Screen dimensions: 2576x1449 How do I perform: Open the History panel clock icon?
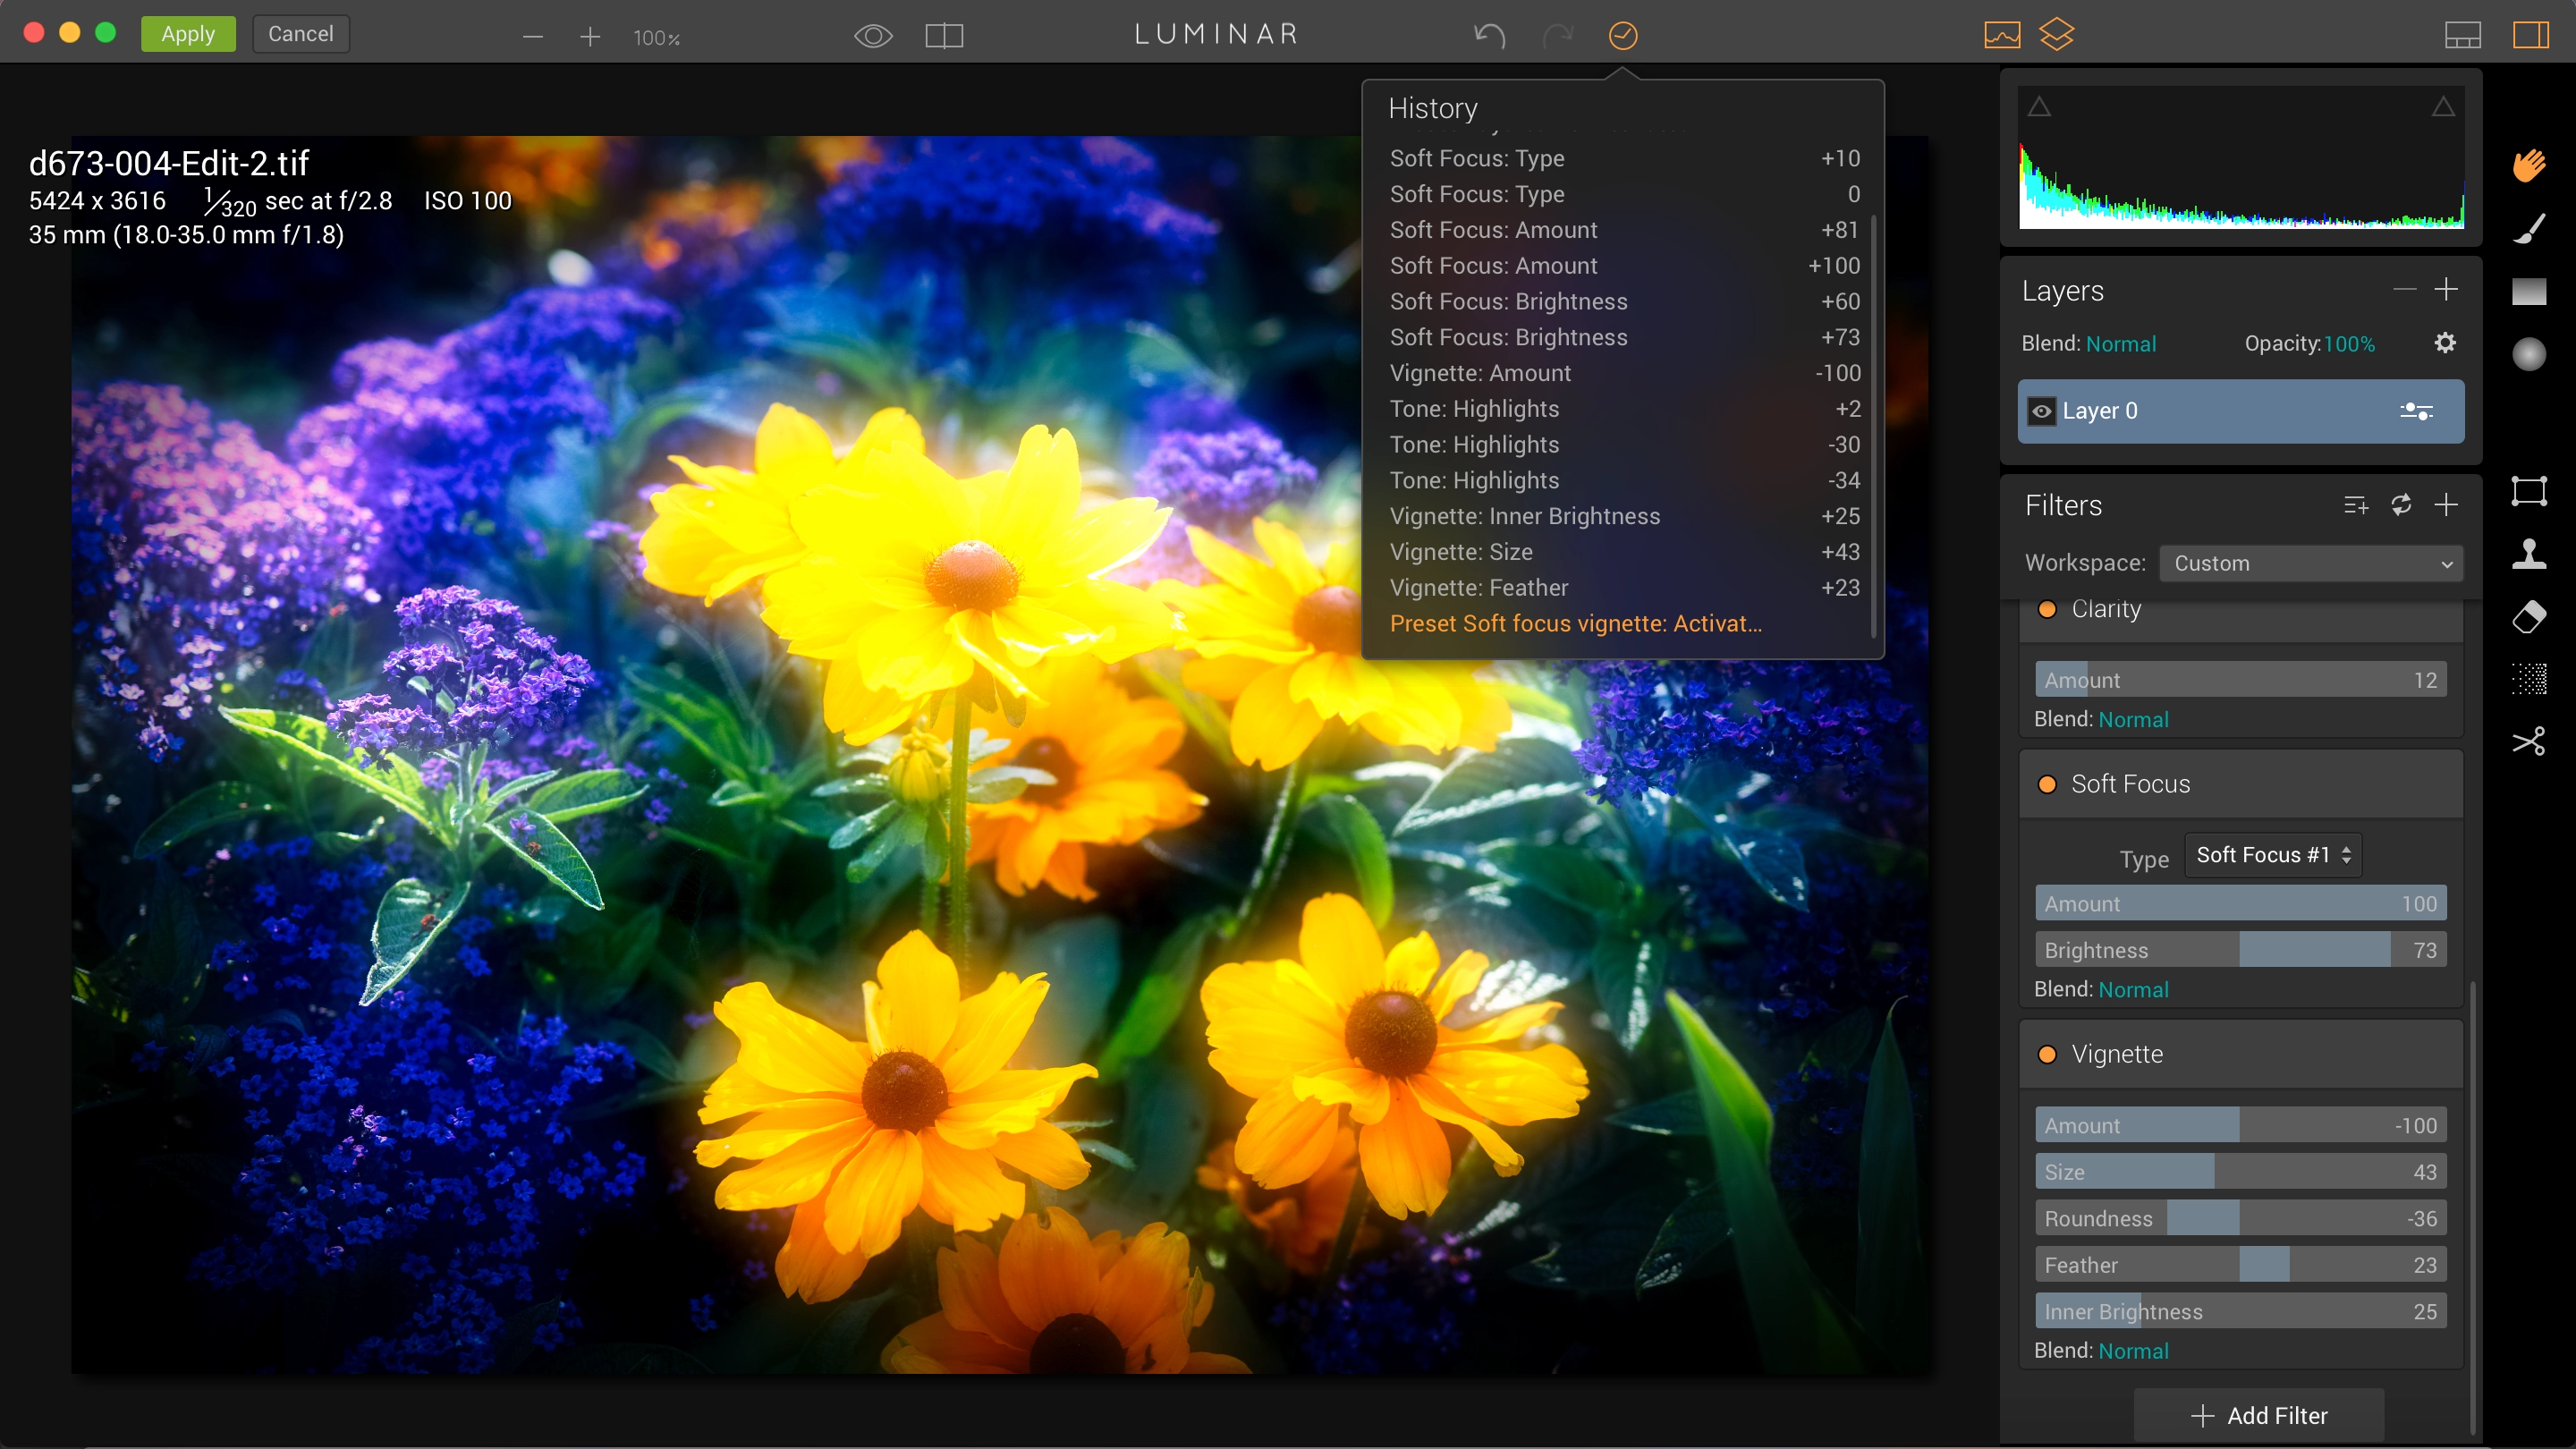click(1623, 36)
